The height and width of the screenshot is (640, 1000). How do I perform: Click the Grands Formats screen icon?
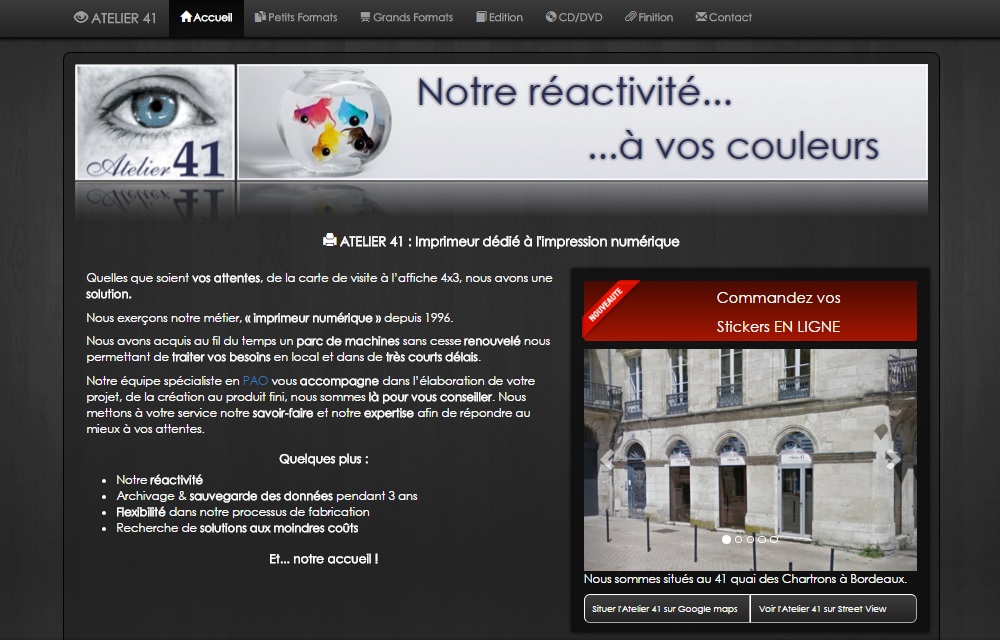tap(365, 17)
